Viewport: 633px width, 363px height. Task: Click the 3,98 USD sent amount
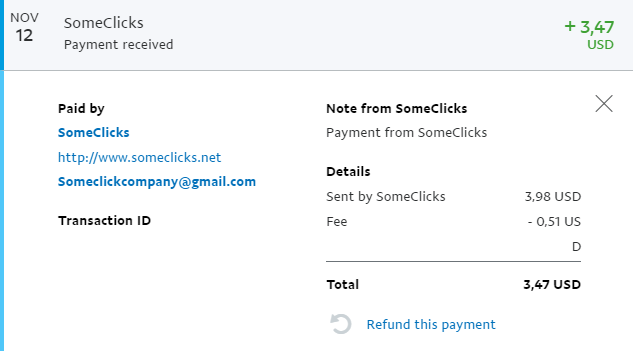553,197
